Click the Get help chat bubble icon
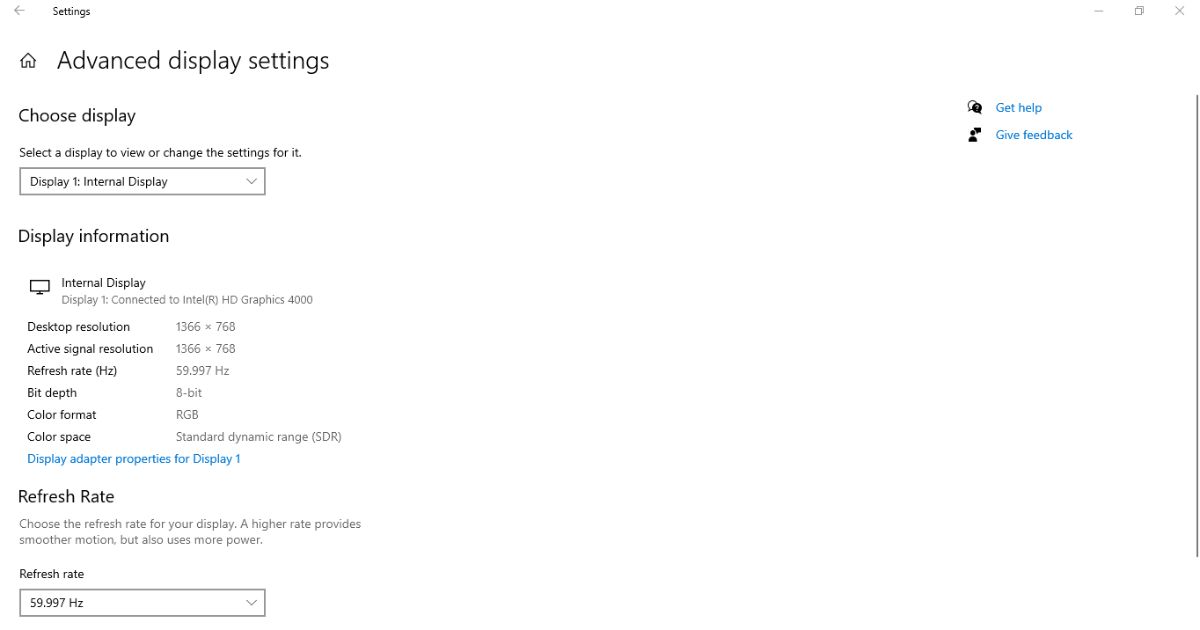Image resolution: width=1200 pixels, height=630 pixels. coord(975,107)
